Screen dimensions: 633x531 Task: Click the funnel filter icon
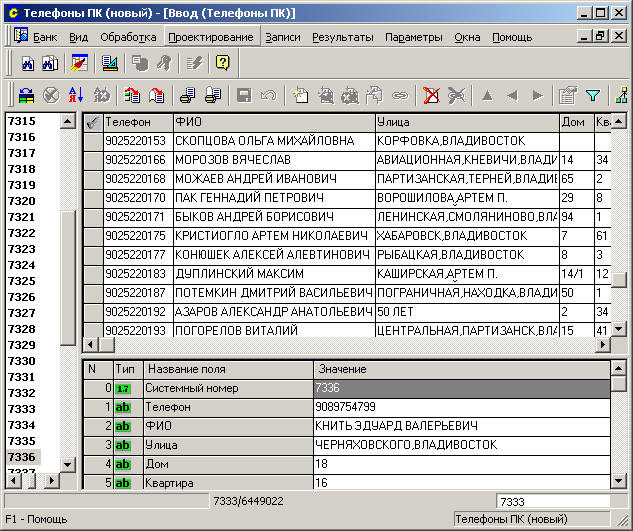593,96
